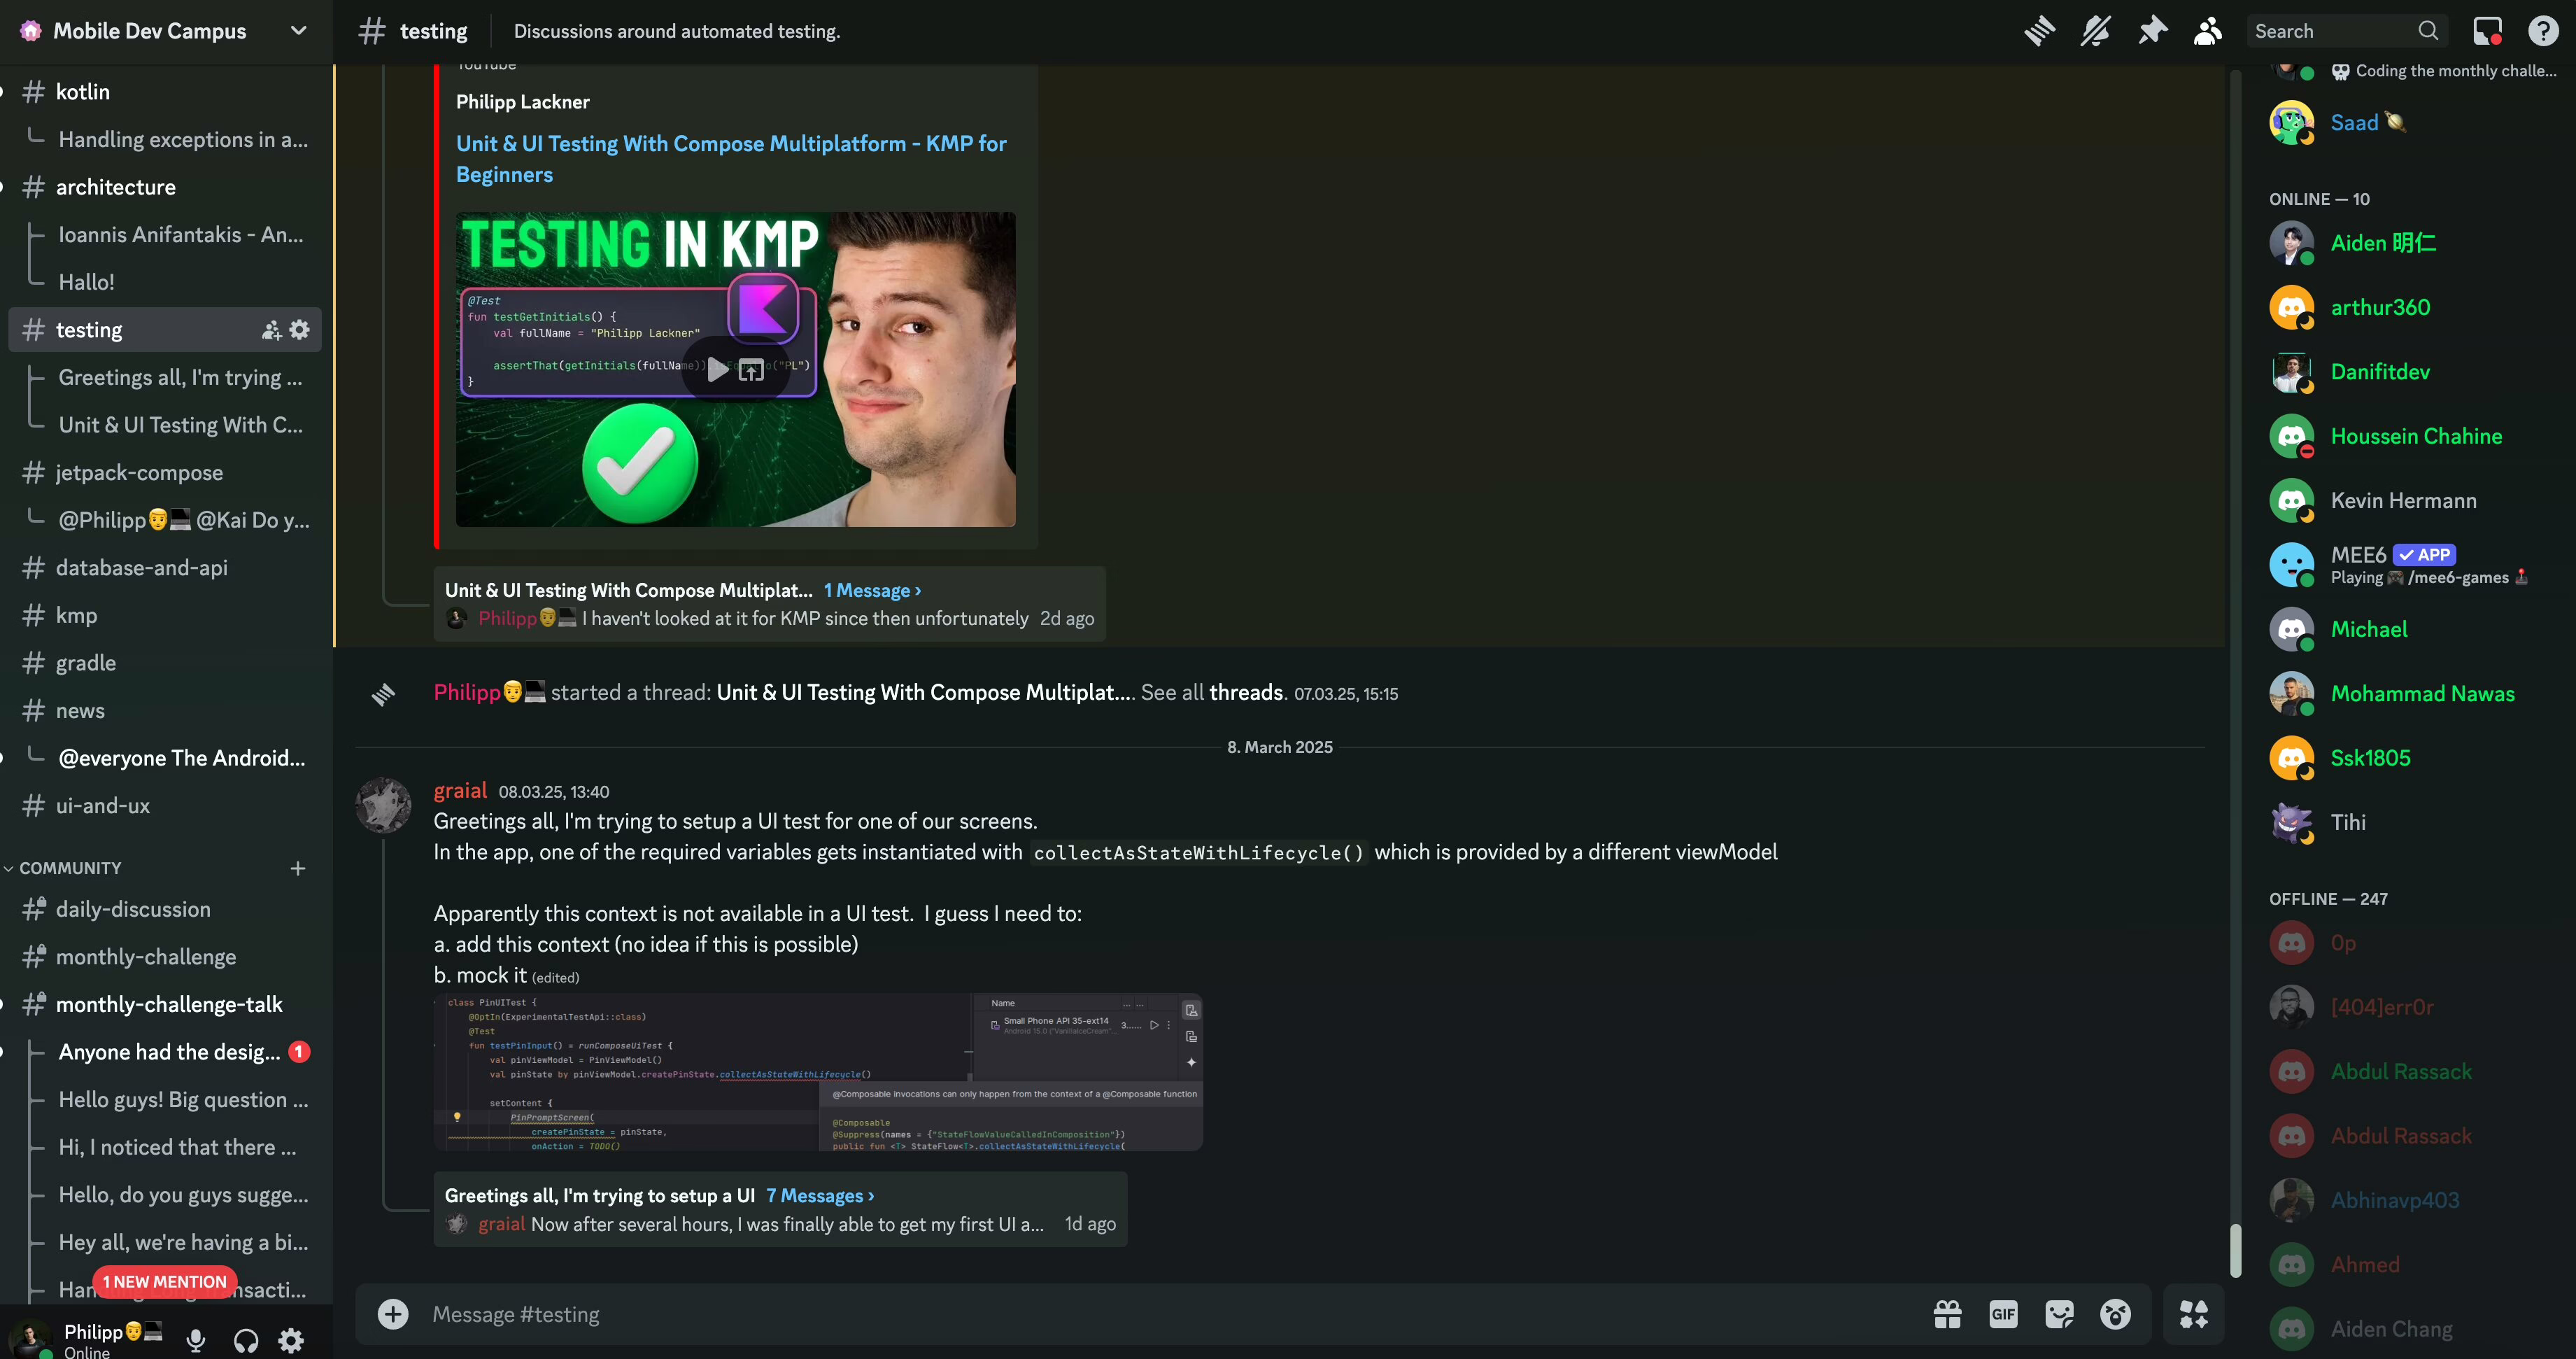Screen dimensions: 2576x1359
Task: Play the Testing in KMP video
Action: tap(717, 370)
